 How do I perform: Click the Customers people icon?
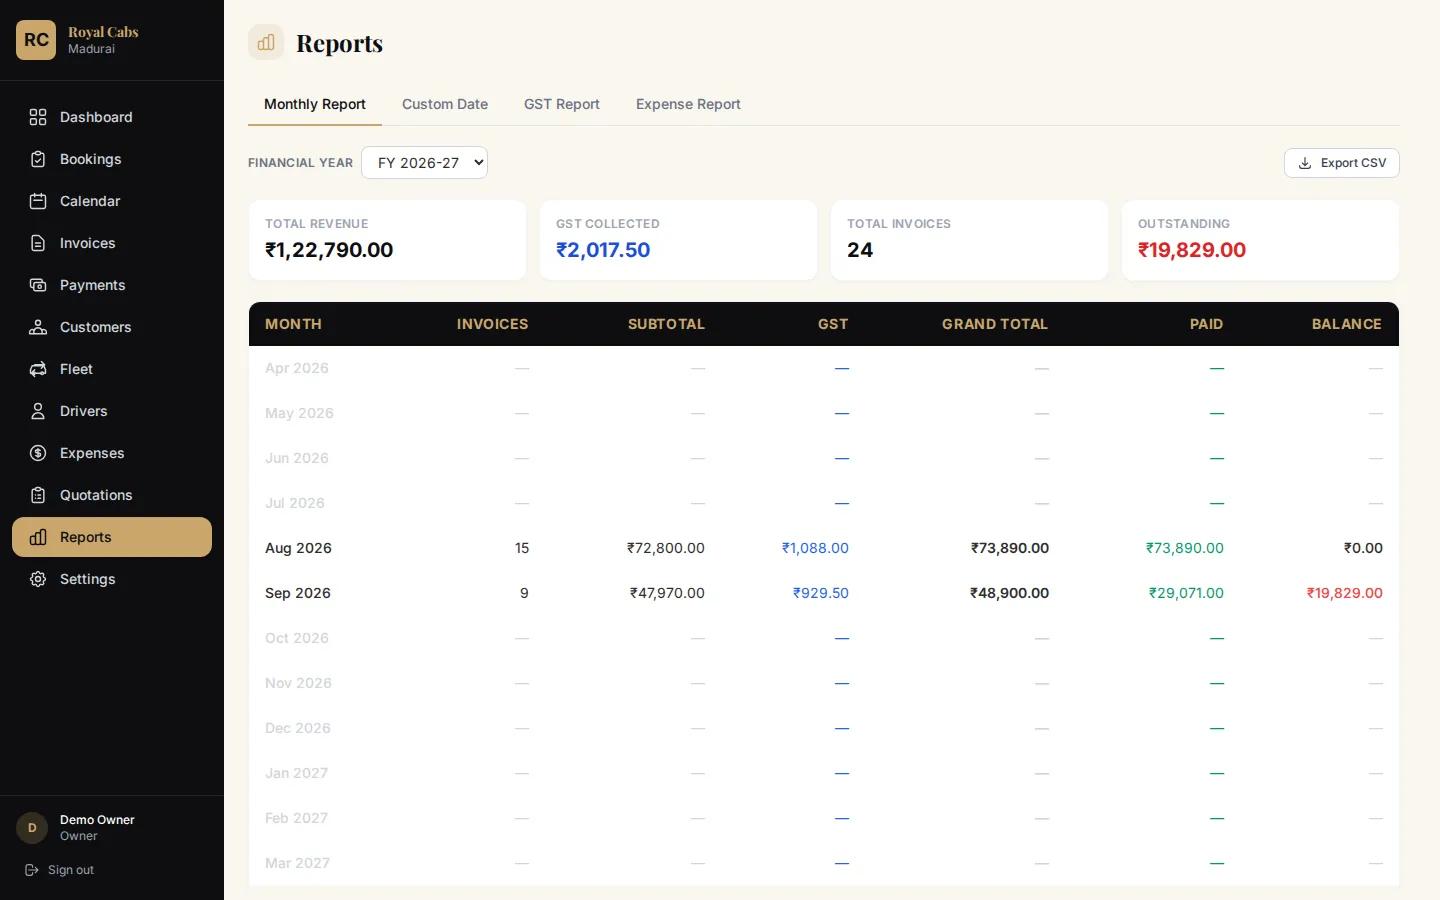pos(38,327)
